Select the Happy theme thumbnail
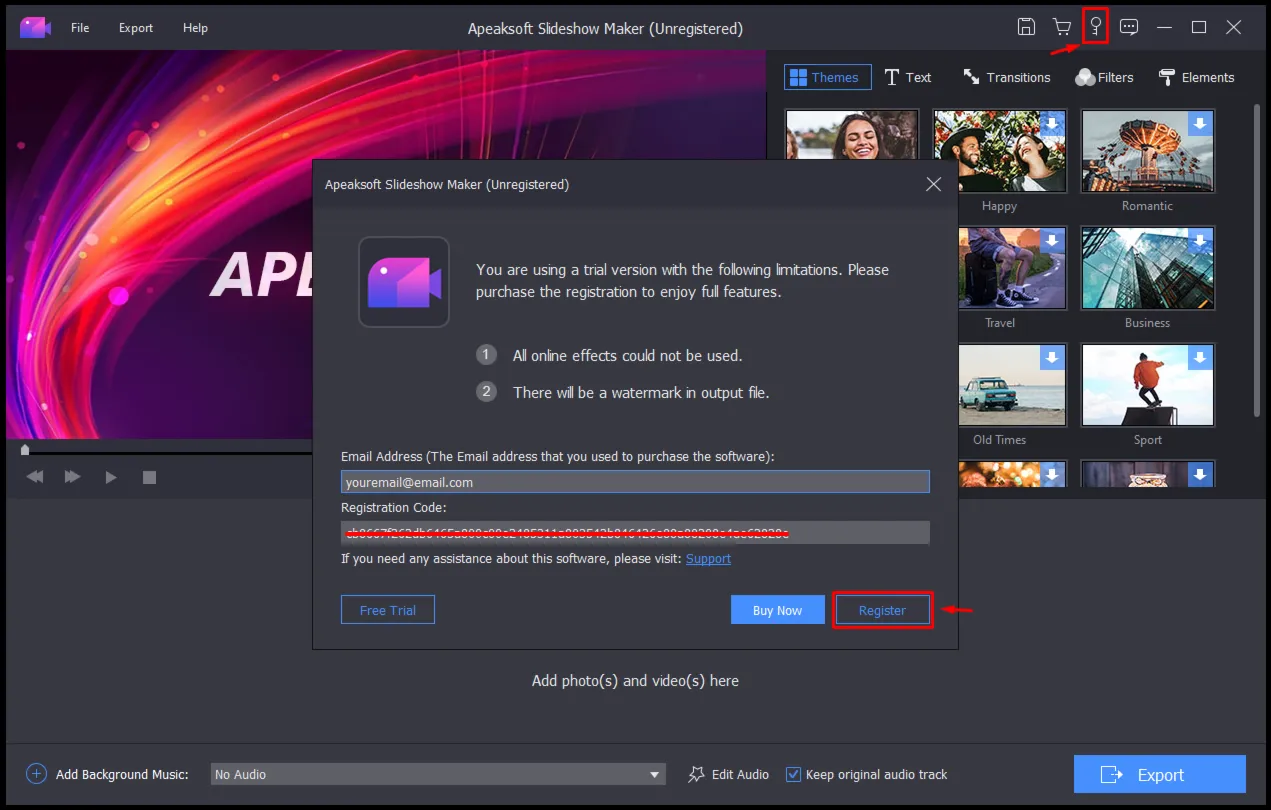 [x=999, y=152]
